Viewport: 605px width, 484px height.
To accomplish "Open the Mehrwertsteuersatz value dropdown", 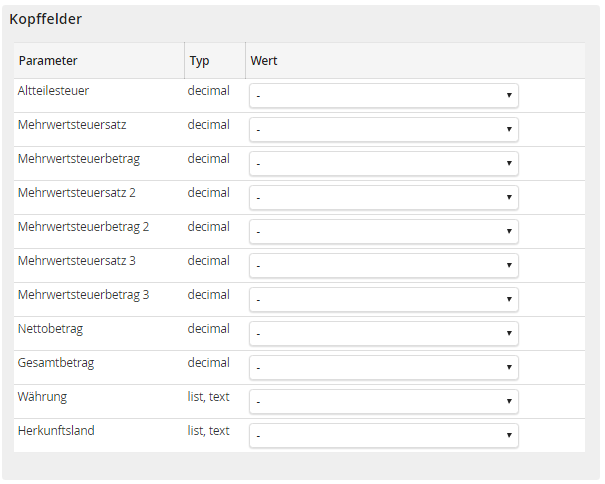I will click(383, 130).
